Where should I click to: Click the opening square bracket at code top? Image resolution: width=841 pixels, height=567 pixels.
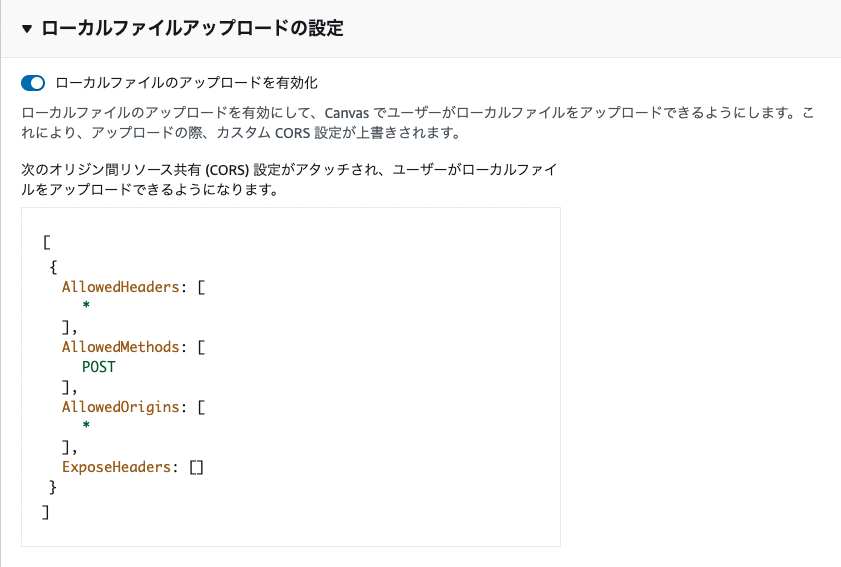point(46,242)
